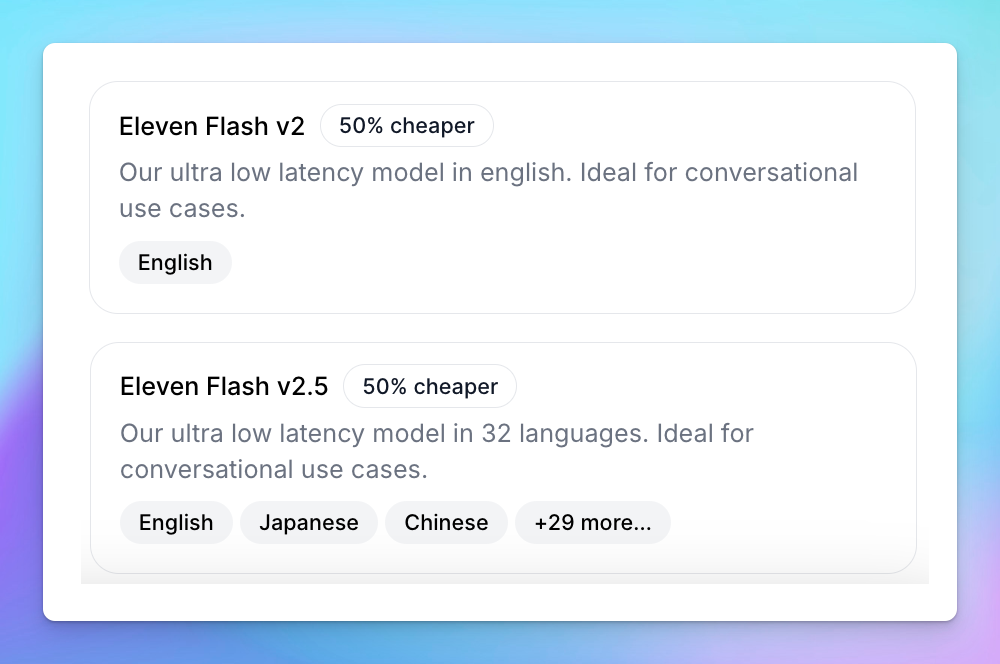The height and width of the screenshot is (664, 1000).
Task: Expand the +29 more... languages list
Action: tap(592, 523)
